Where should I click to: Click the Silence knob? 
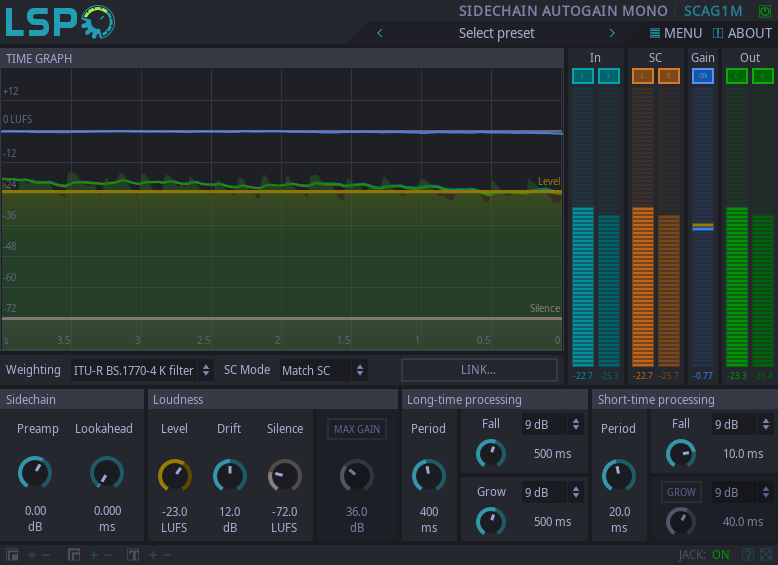pyautogui.click(x=285, y=475)
